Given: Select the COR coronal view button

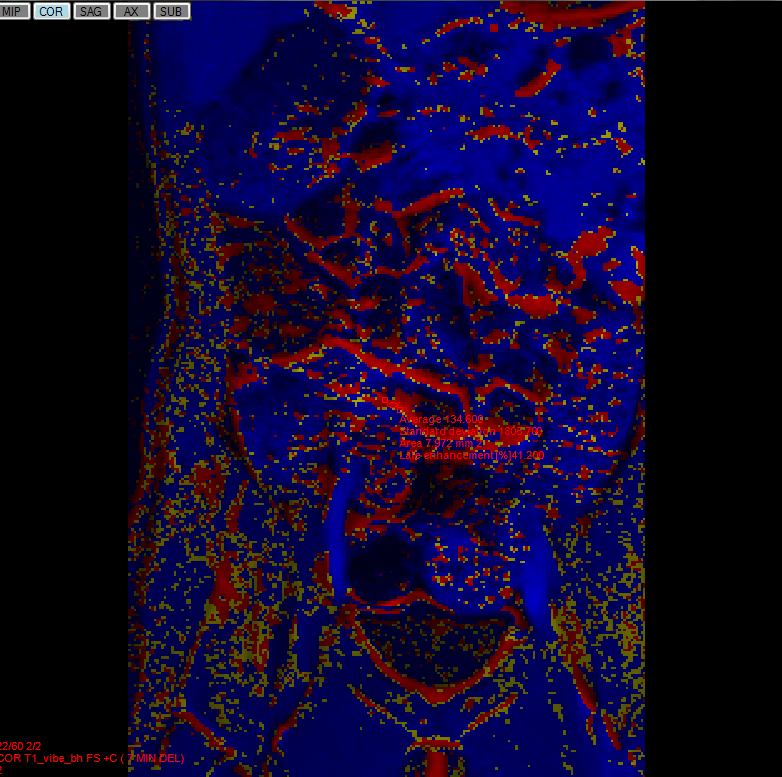Looking at the screenshot, I should [52, 11].
